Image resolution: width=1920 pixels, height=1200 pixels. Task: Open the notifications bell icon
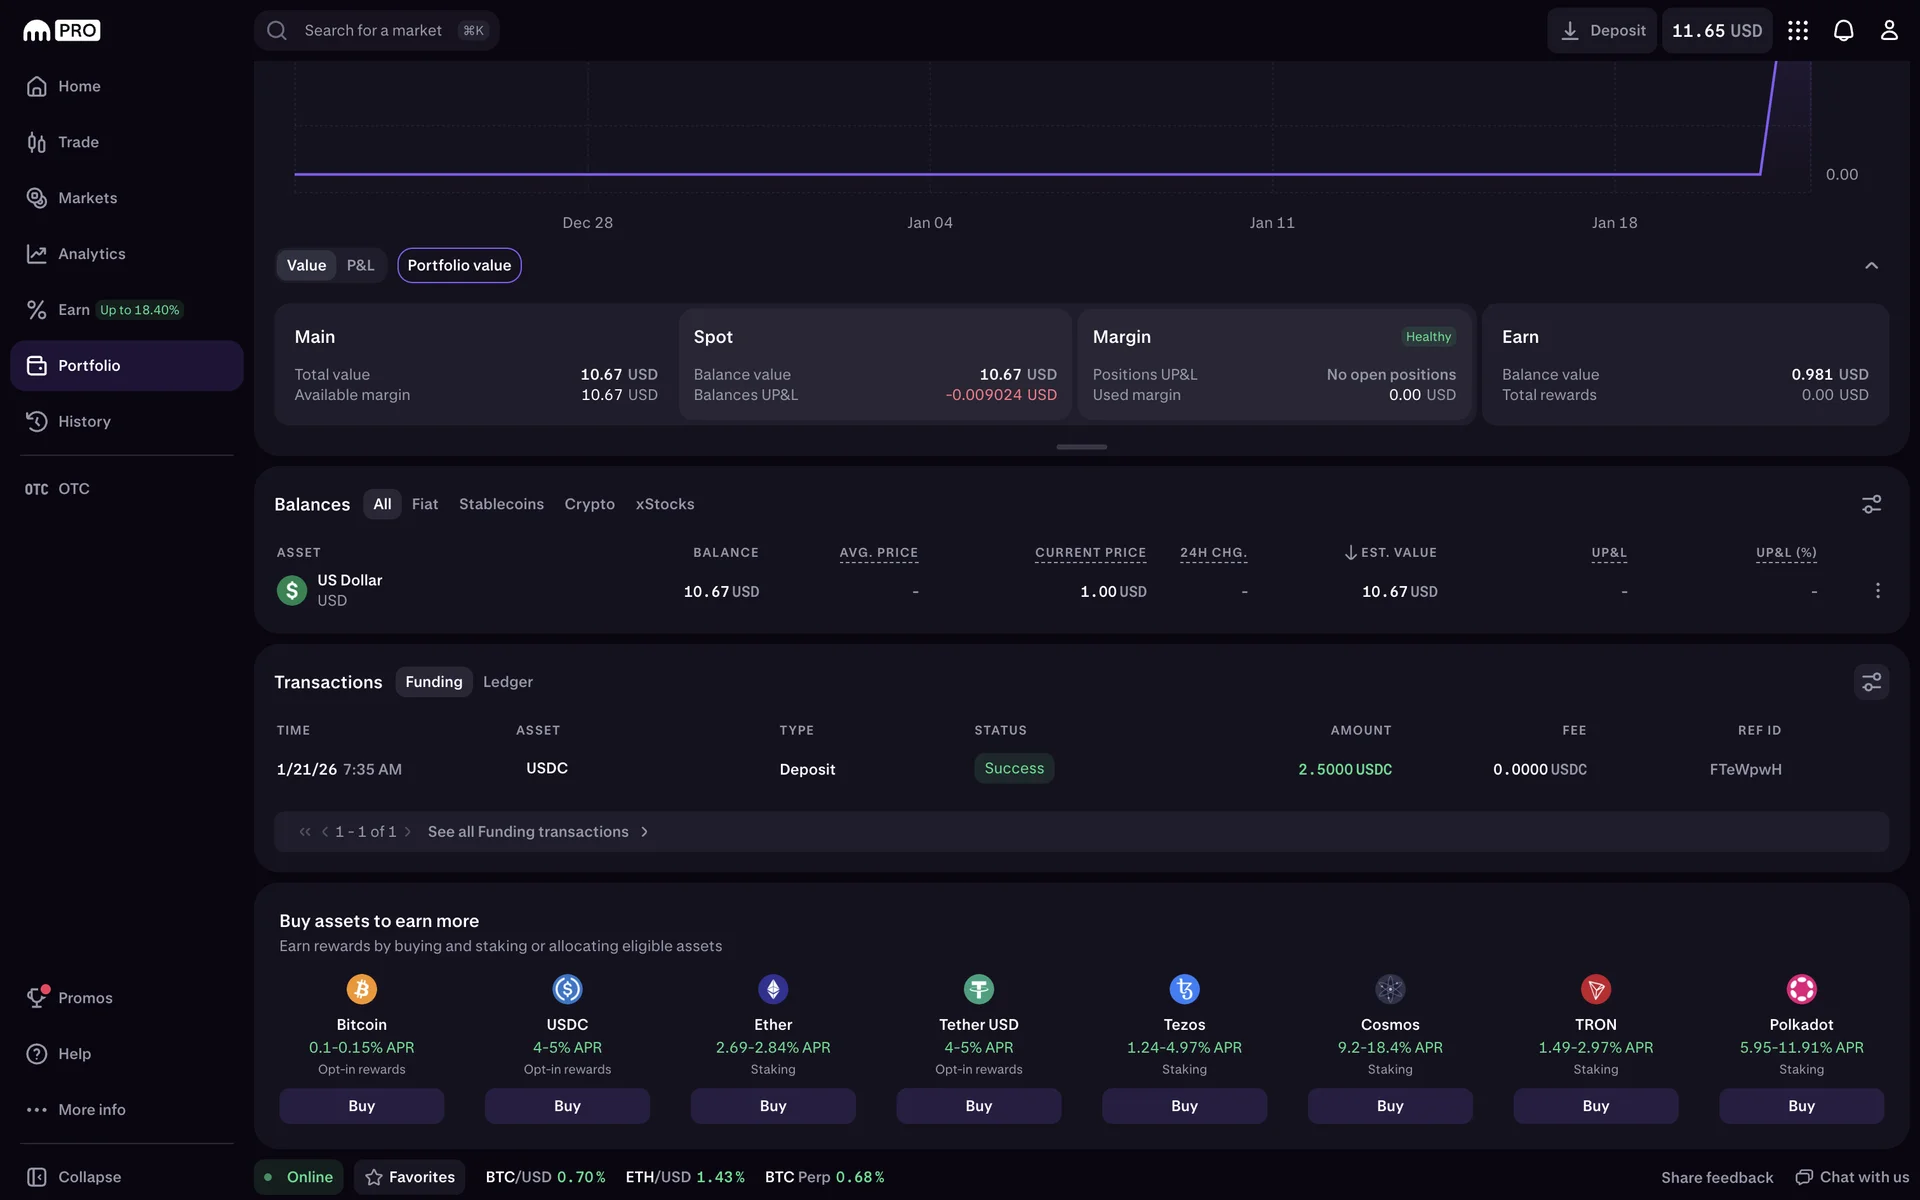1843,31
